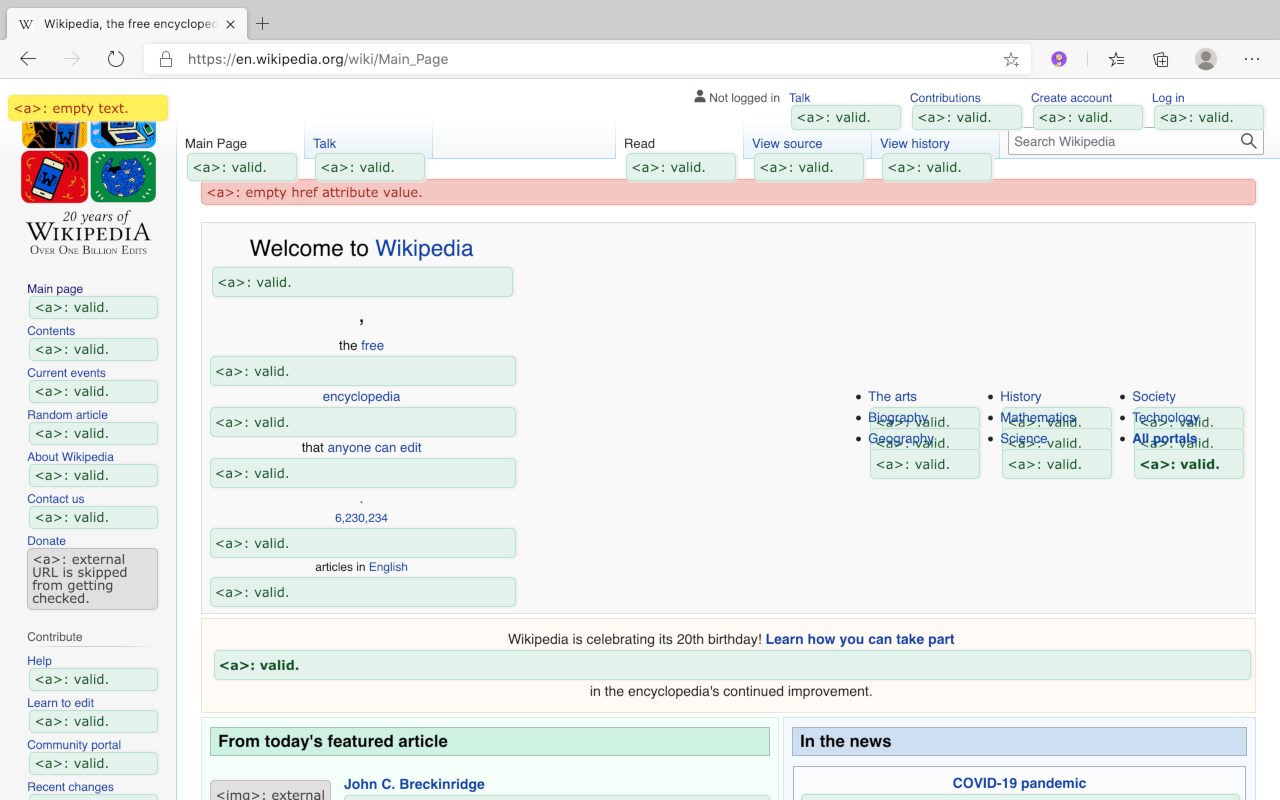This screenshot has height=800, width=1280.
Task: Click the Log in link
Action: pyautogui.click(x=1168, y=98)
